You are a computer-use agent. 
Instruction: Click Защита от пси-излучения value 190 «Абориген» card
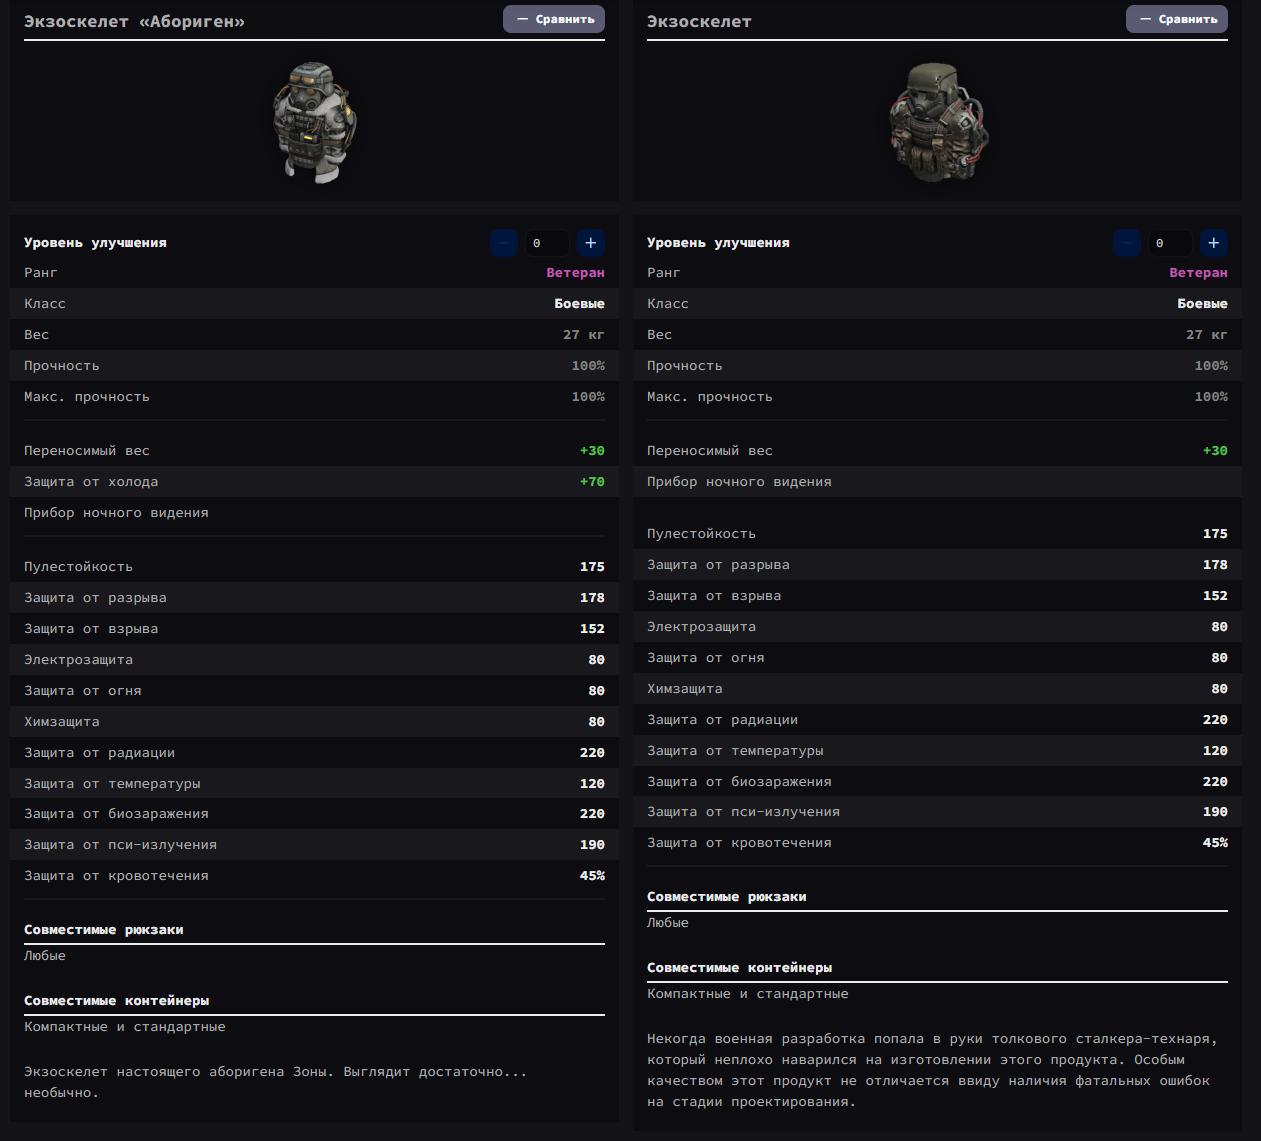tap(592, 845)
